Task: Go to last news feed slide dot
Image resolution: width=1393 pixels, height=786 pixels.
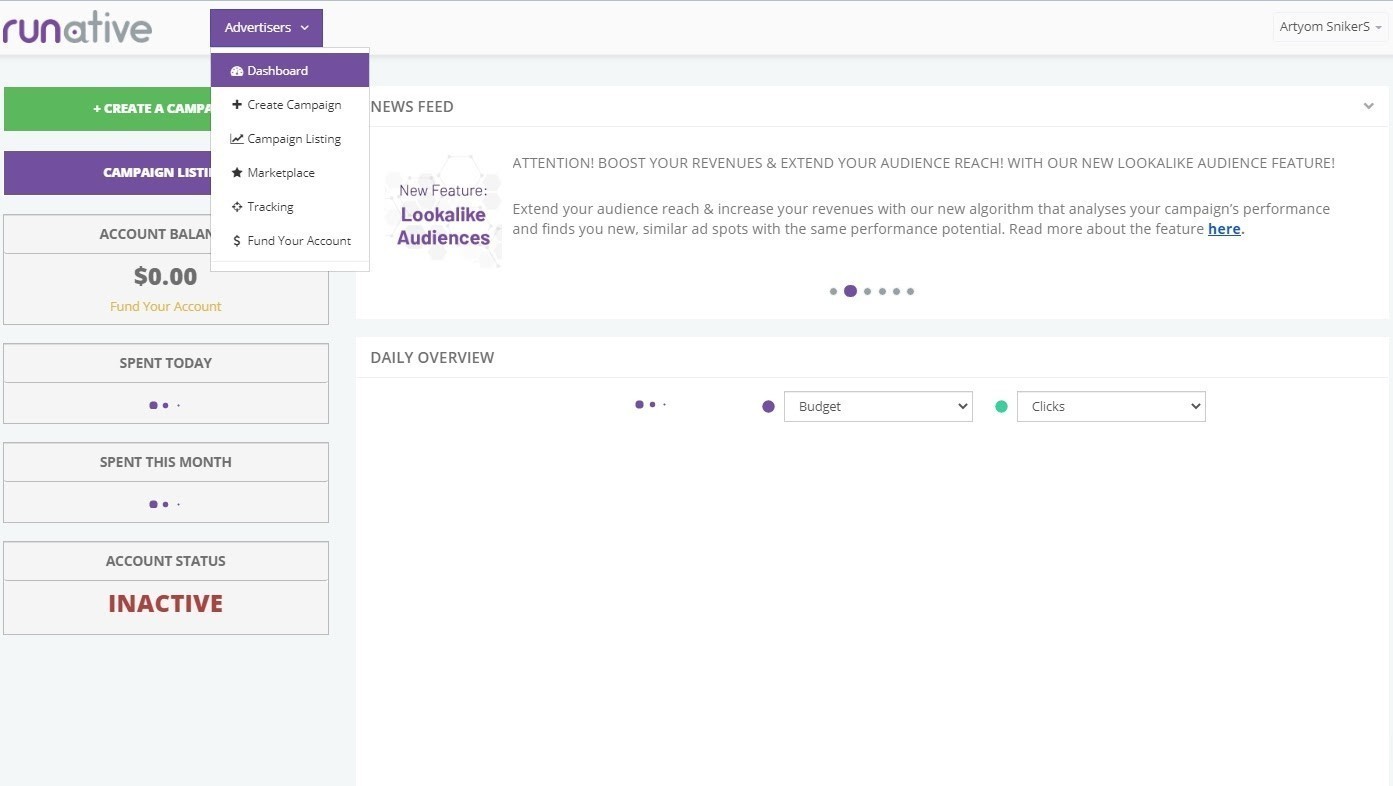Action: click(910, 292)
